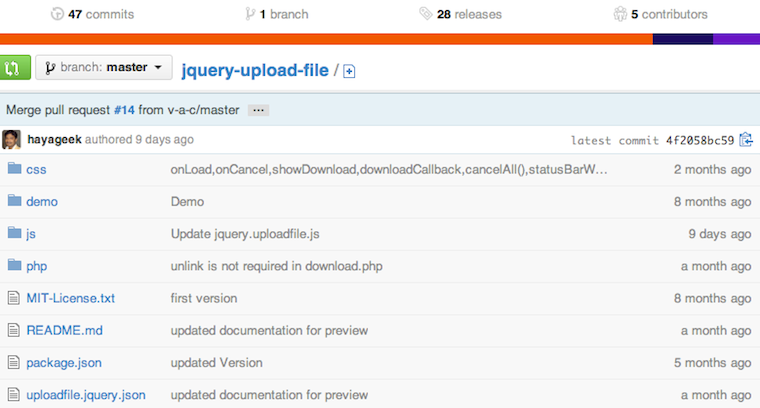Click the create new file icon
This screenshot has height=408, width=760.
click(x=349, y=72)
